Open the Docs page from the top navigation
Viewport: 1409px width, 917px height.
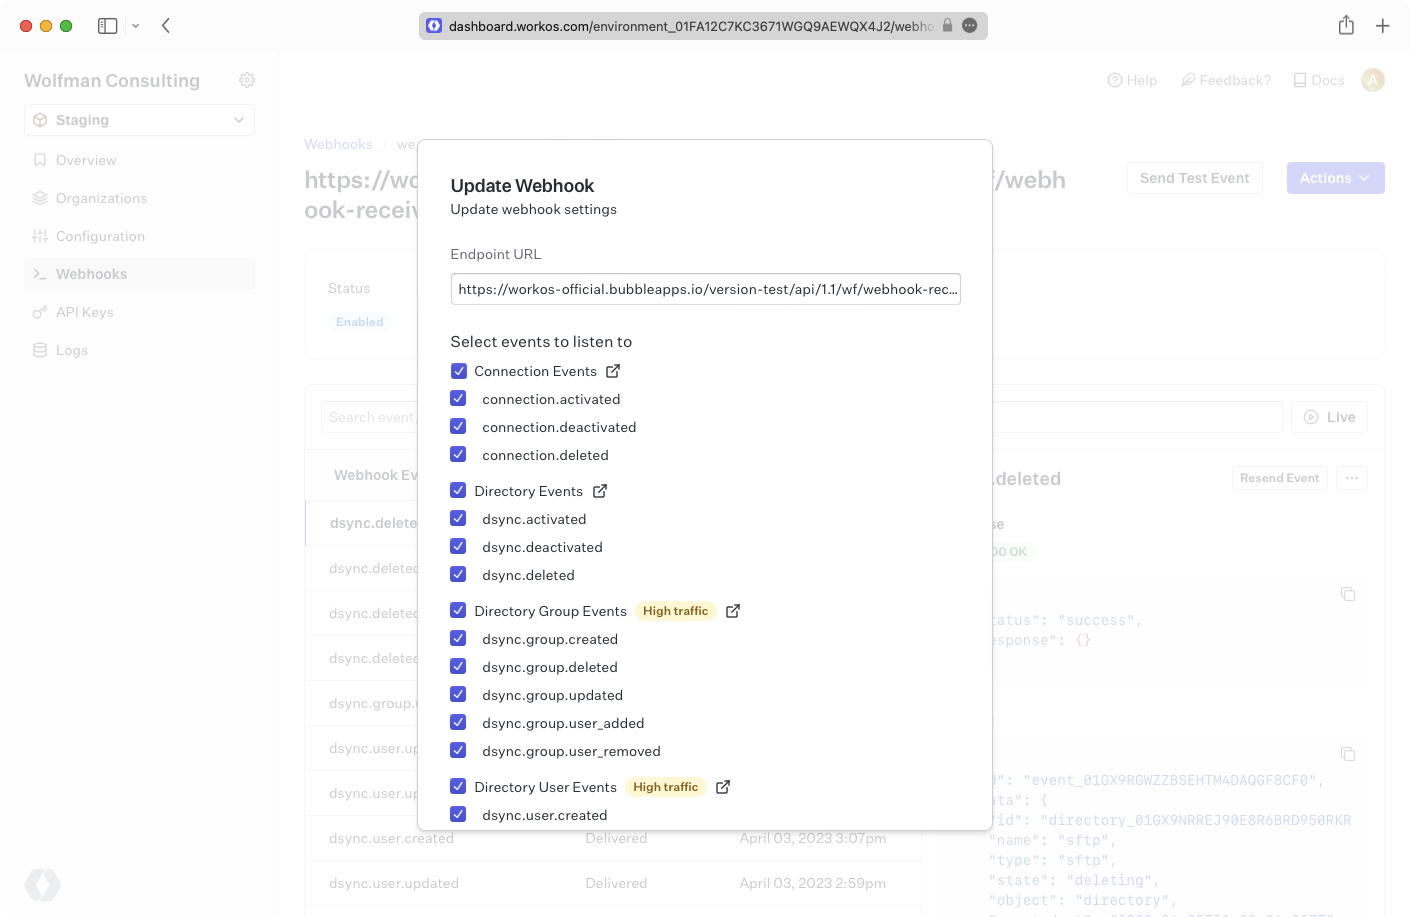[x=1317, y=80]
